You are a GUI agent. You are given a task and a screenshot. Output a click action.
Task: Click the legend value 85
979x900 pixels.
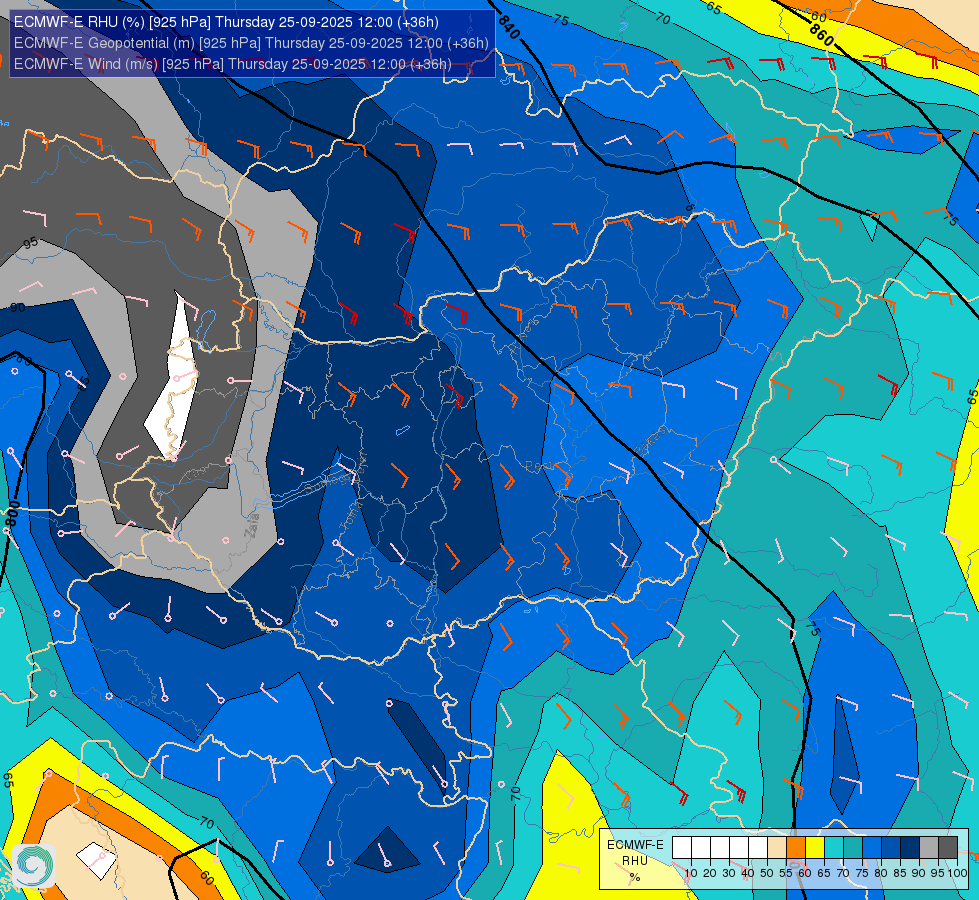coord(900,873)
